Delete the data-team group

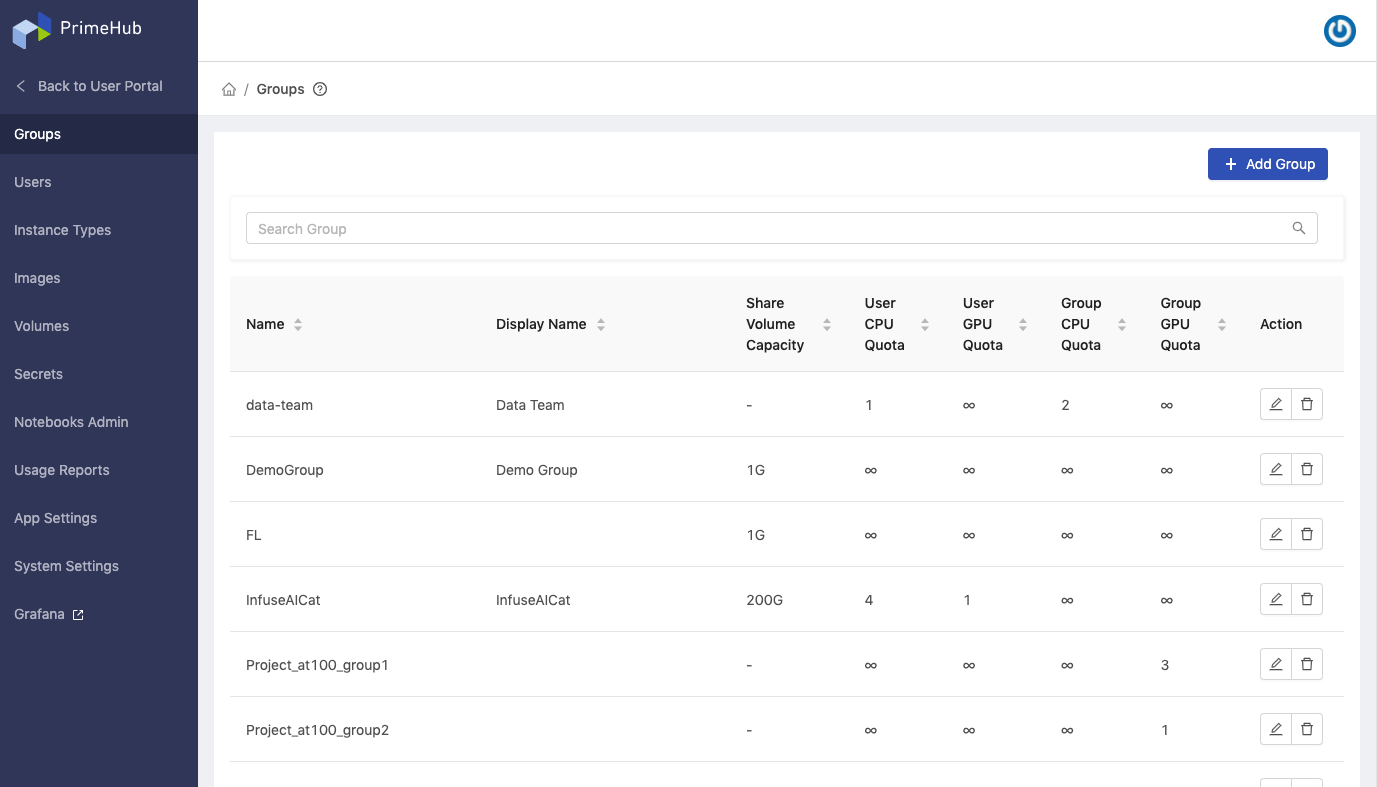tap(1307, 404)
